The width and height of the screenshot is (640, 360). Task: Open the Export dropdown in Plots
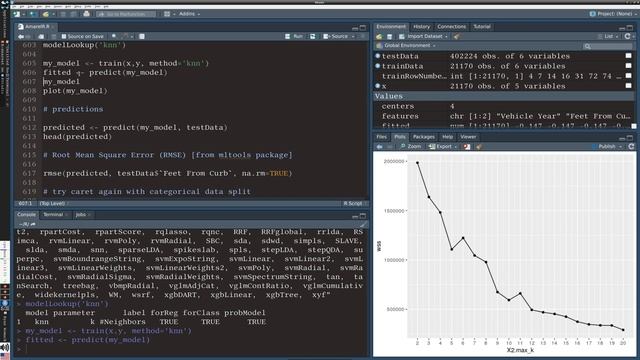pyautogui.click(x=443, y=147)
